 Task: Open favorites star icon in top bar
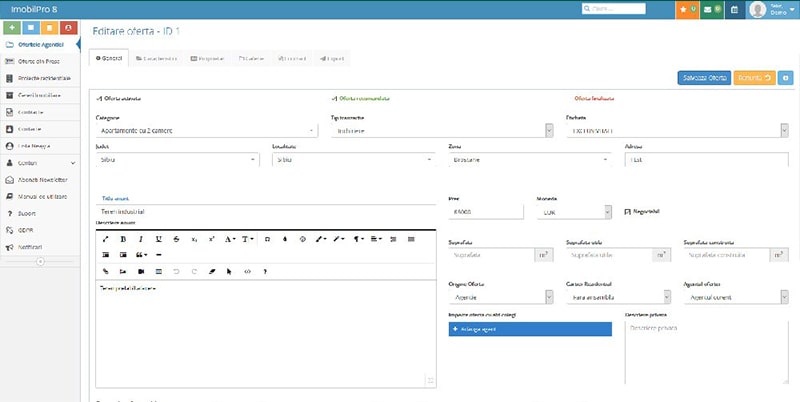click(x=687, y=10)
